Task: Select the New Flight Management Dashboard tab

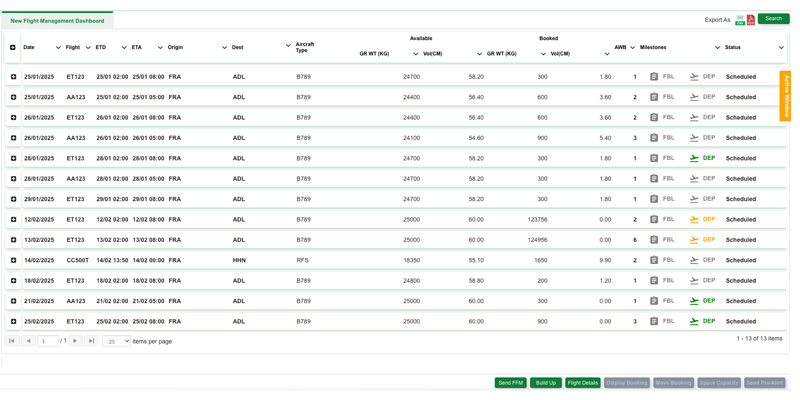Action: click(57, 20)
